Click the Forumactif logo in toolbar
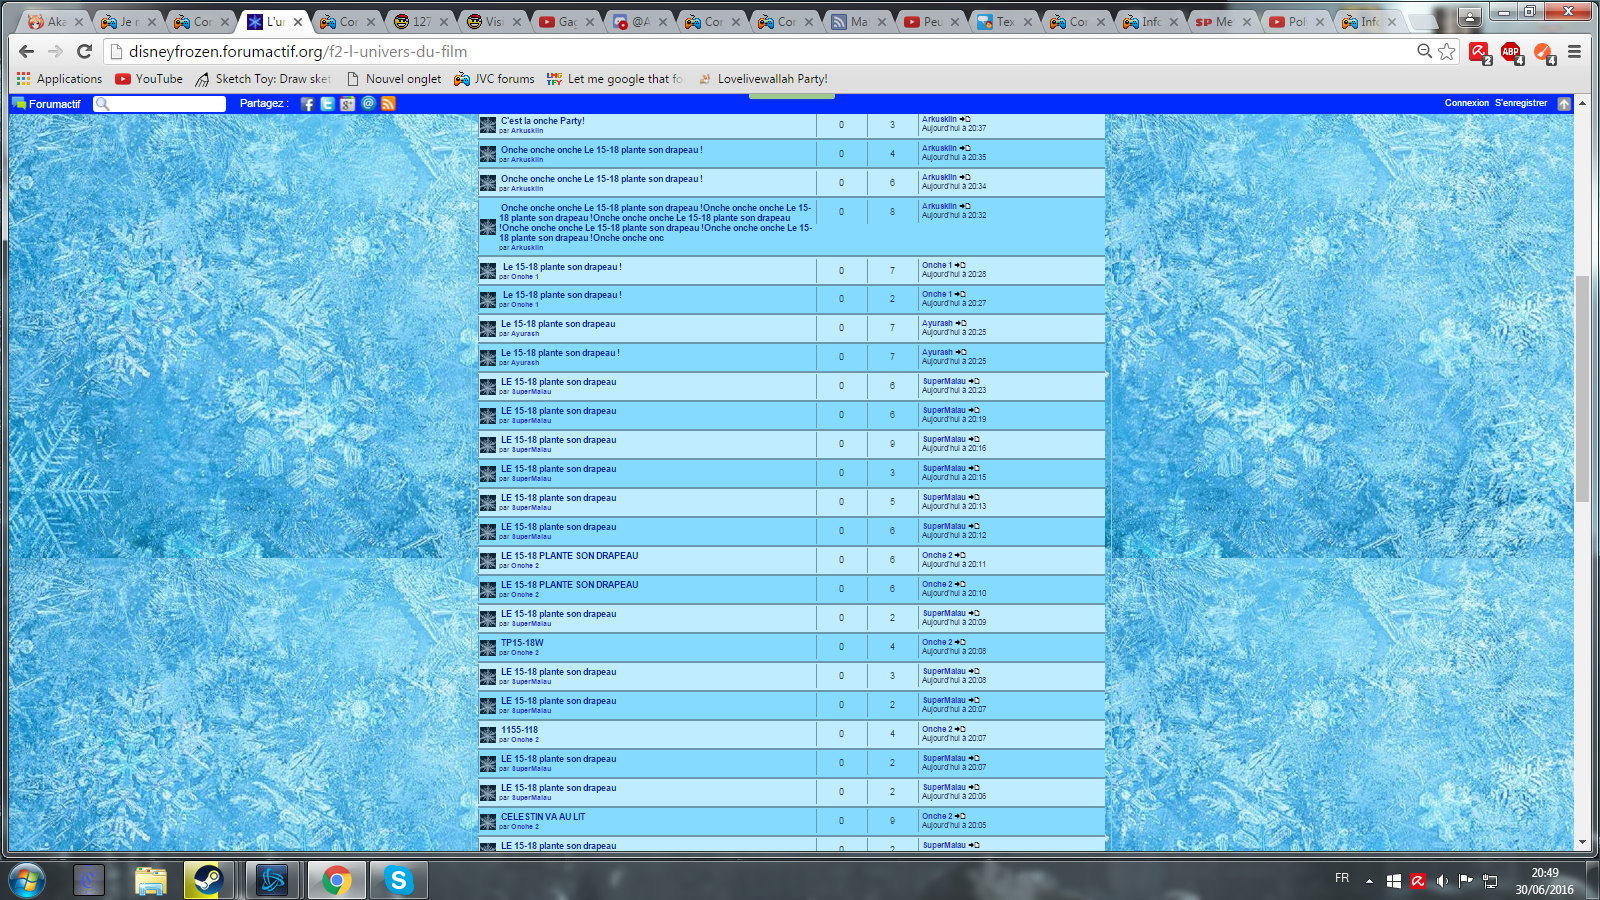Screen dimensions: 1600x900 47,104
